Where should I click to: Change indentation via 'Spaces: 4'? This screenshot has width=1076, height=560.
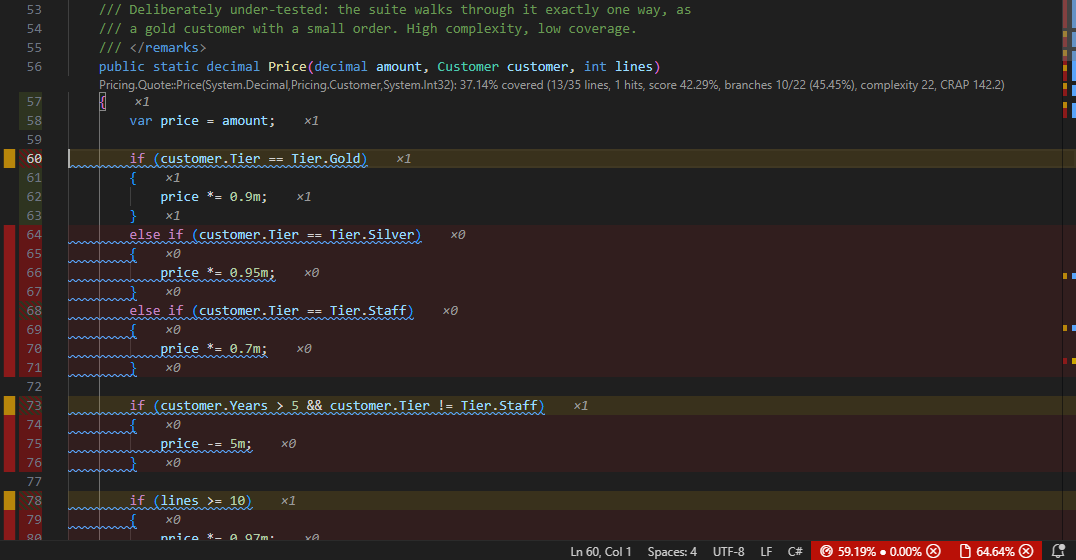tap(672, 551)
